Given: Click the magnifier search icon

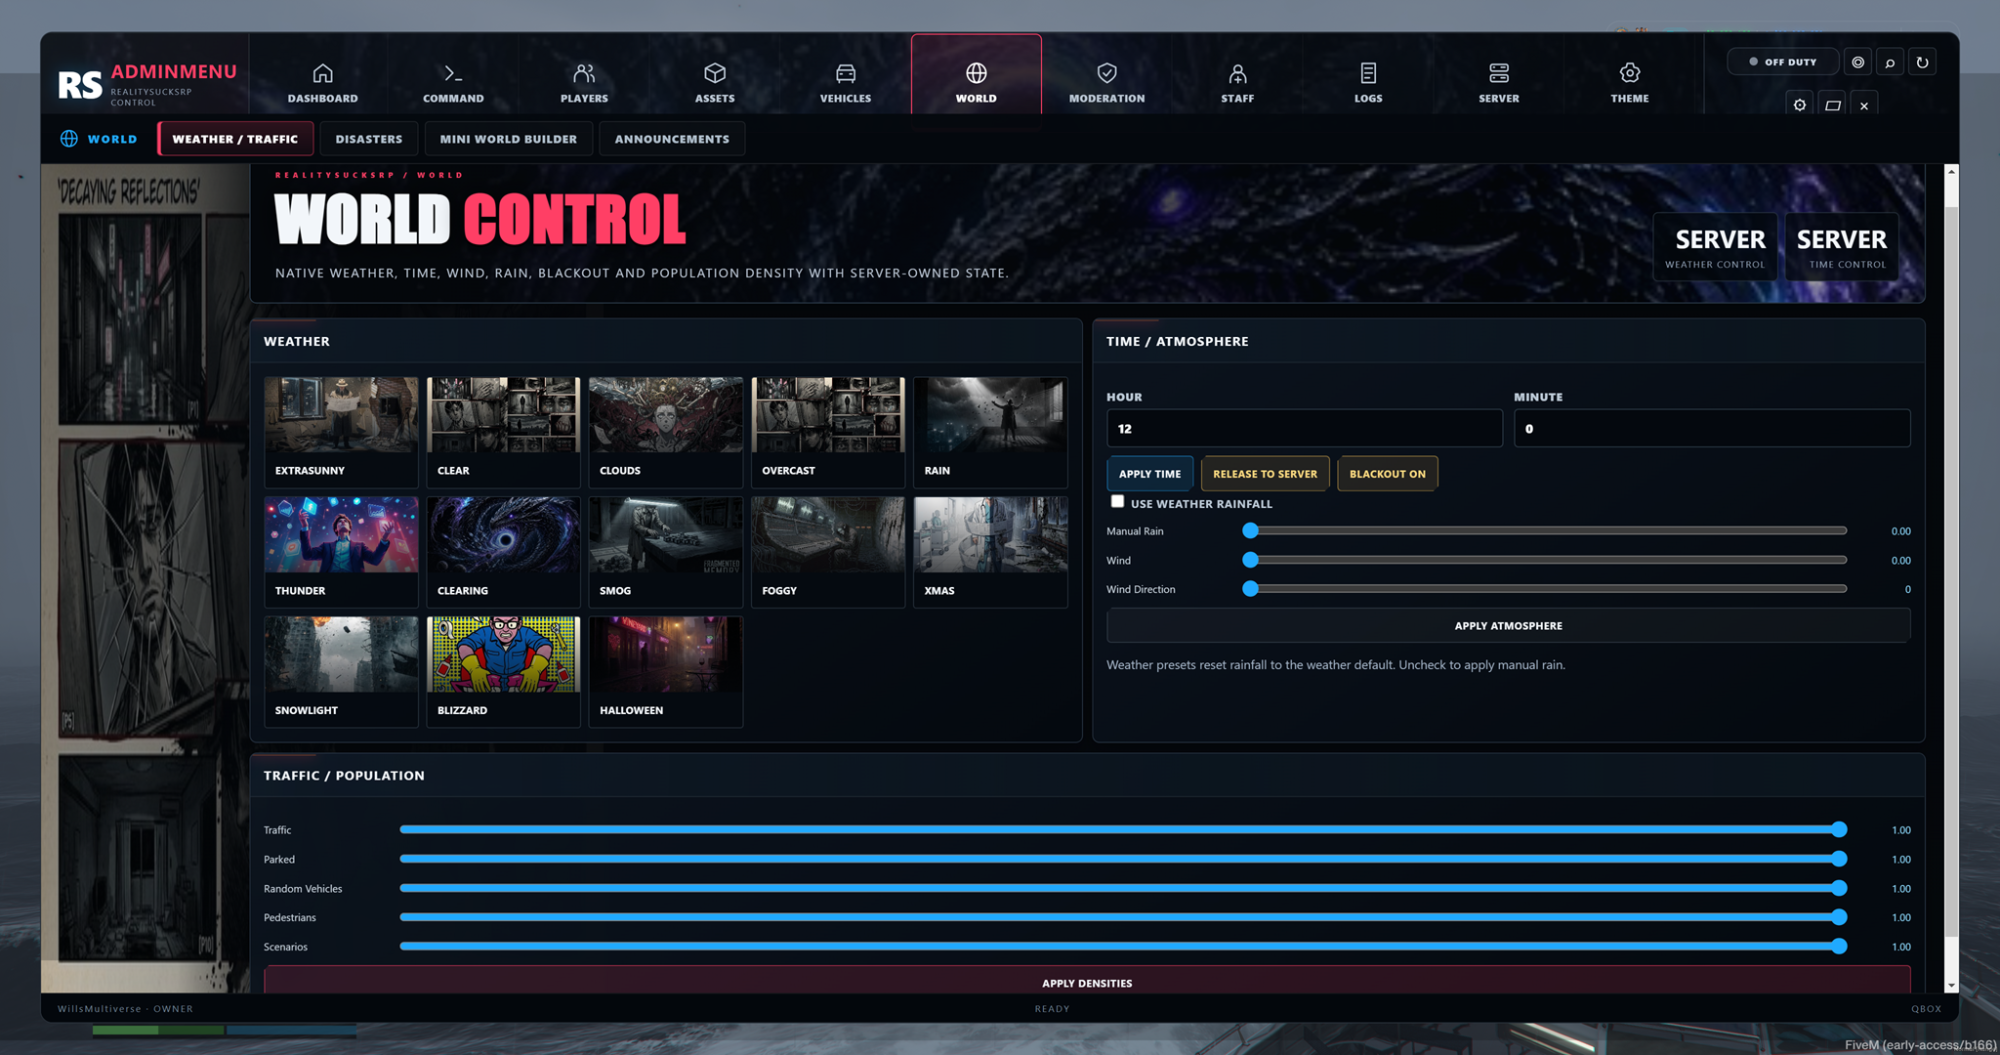Looking at the screenshot, I should (x=1890, y=62).
